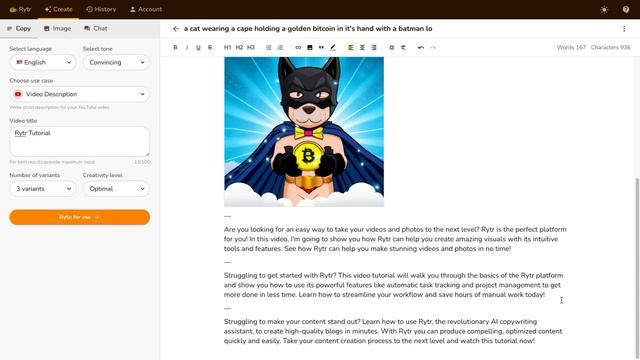Toggle light/dark theme sun icon
The width and height of the screenshot is (640, 360).
click(604, 9)
